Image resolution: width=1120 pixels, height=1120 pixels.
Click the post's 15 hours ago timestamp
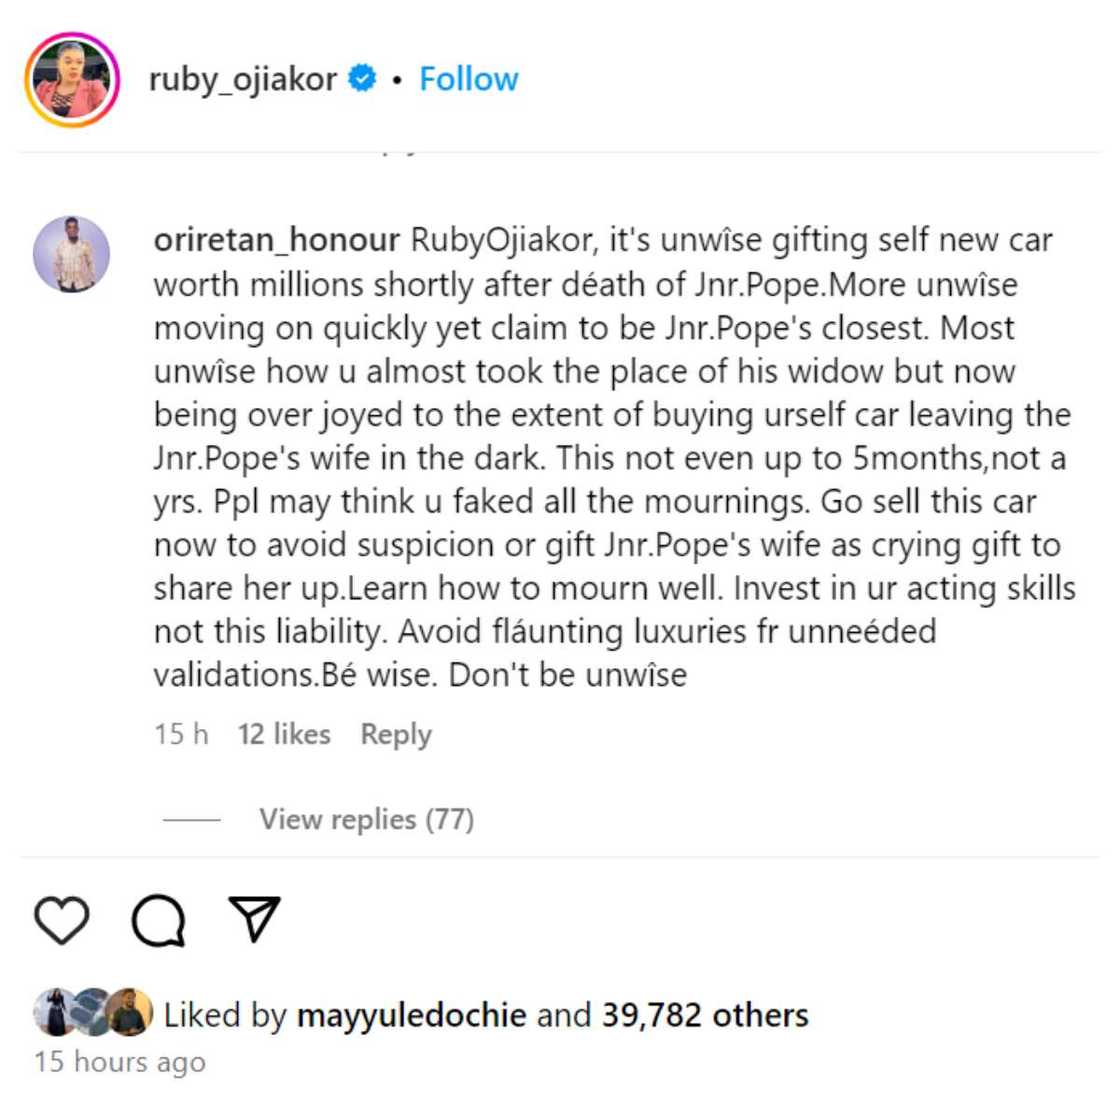coord(120,1061)
